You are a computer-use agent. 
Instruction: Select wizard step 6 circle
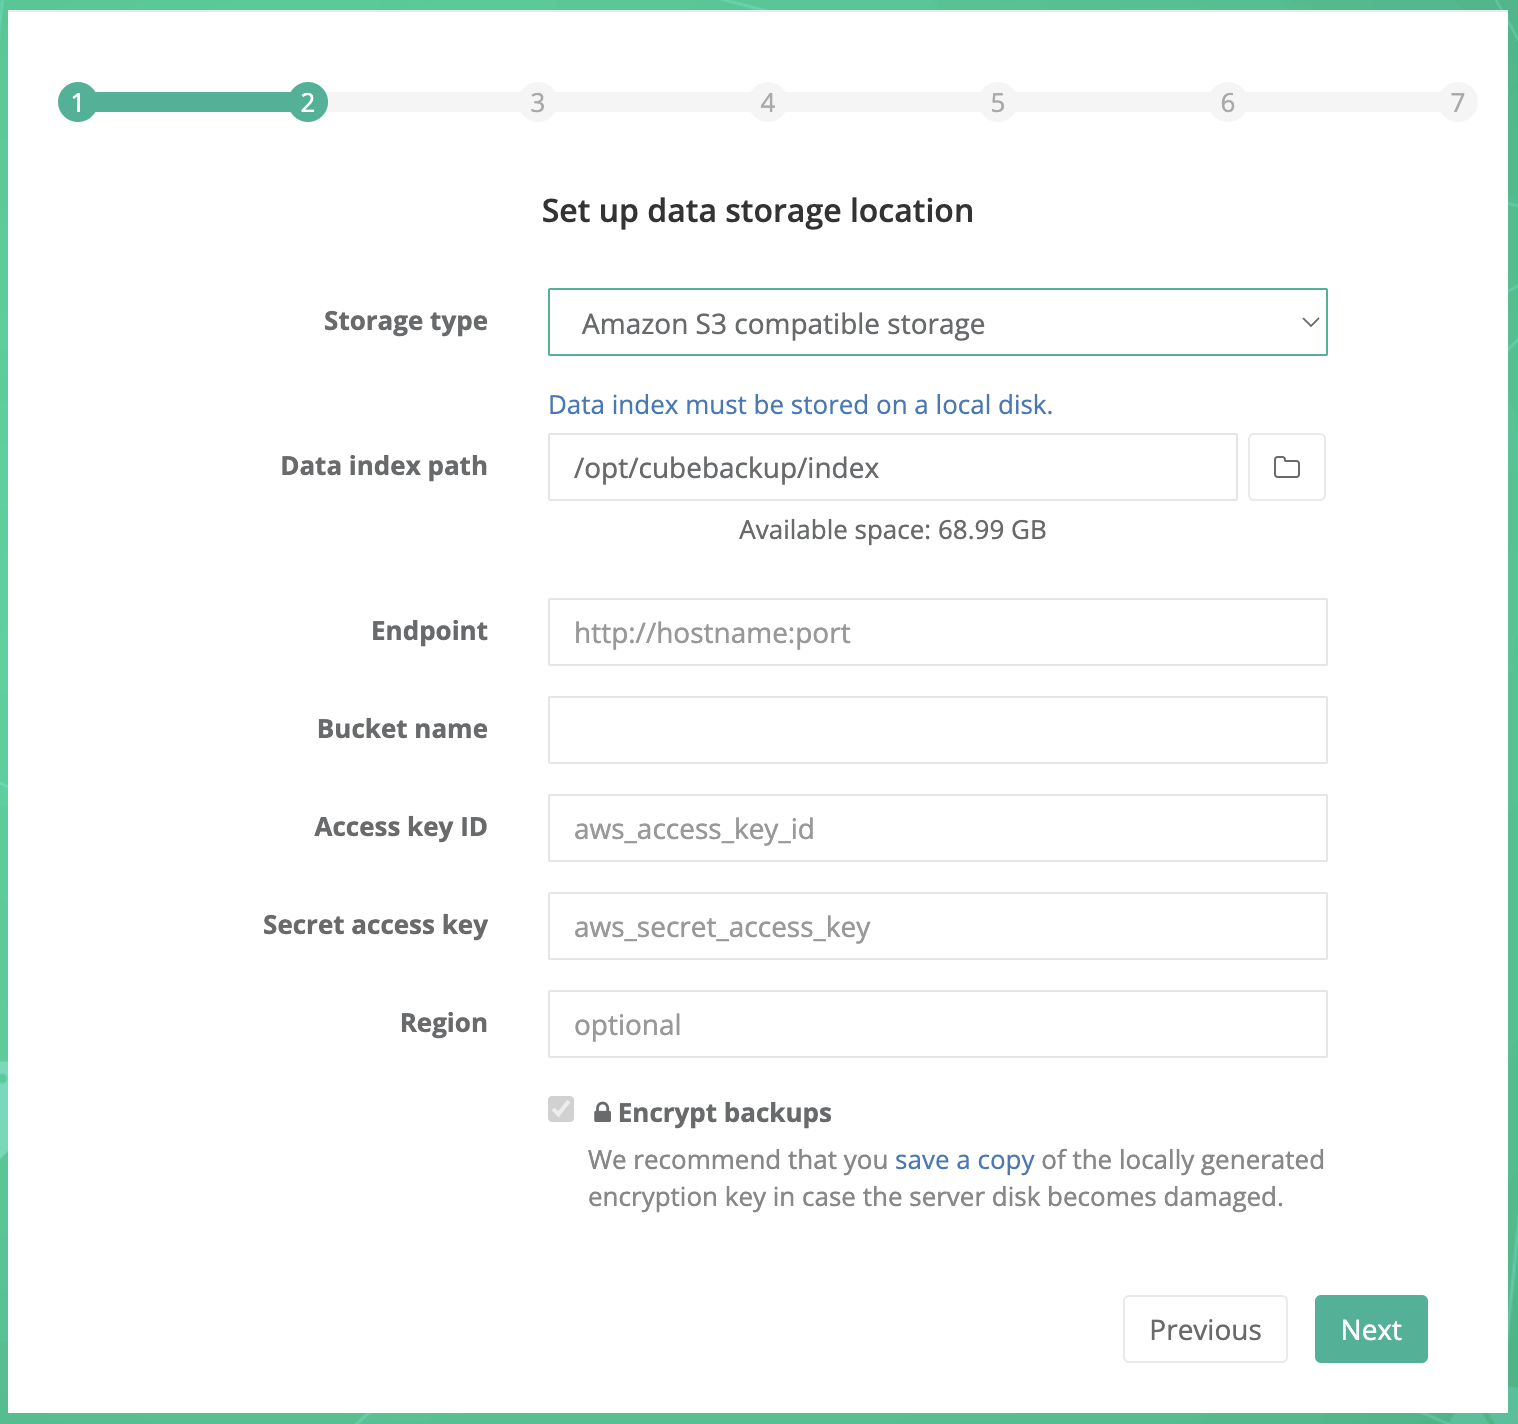1227,102
